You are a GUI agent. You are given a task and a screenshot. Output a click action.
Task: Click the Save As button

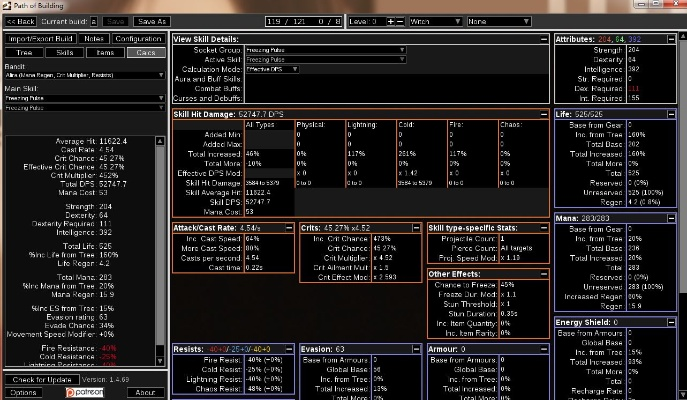[x=151, y=21]
